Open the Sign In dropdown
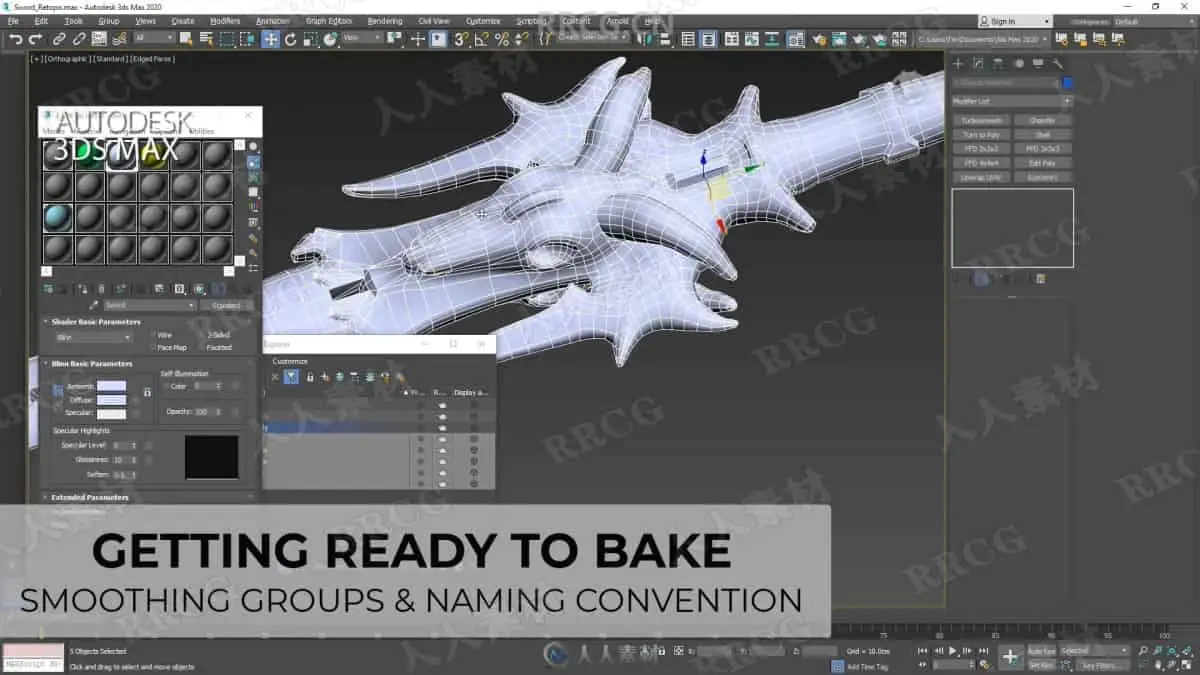The height and width of the screenshot is (675, 1200). coord(1015,21)
